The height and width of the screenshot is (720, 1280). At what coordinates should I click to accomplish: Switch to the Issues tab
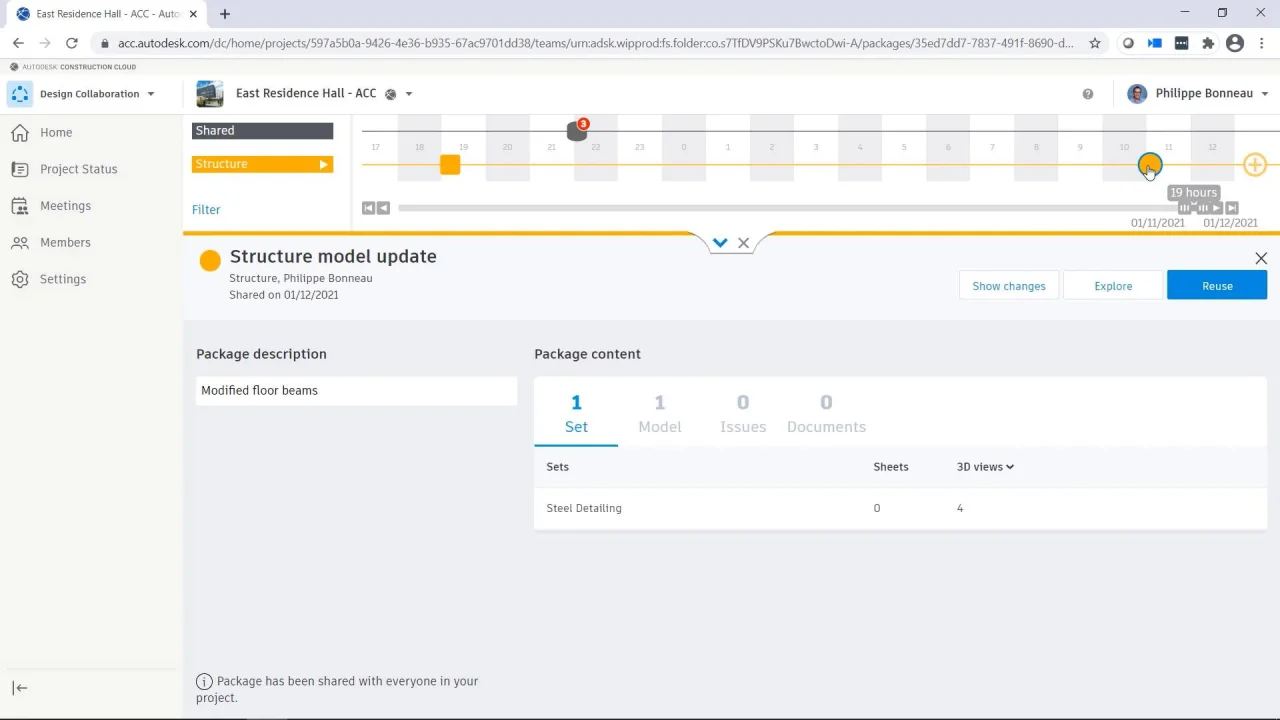[x=743, y=413]
